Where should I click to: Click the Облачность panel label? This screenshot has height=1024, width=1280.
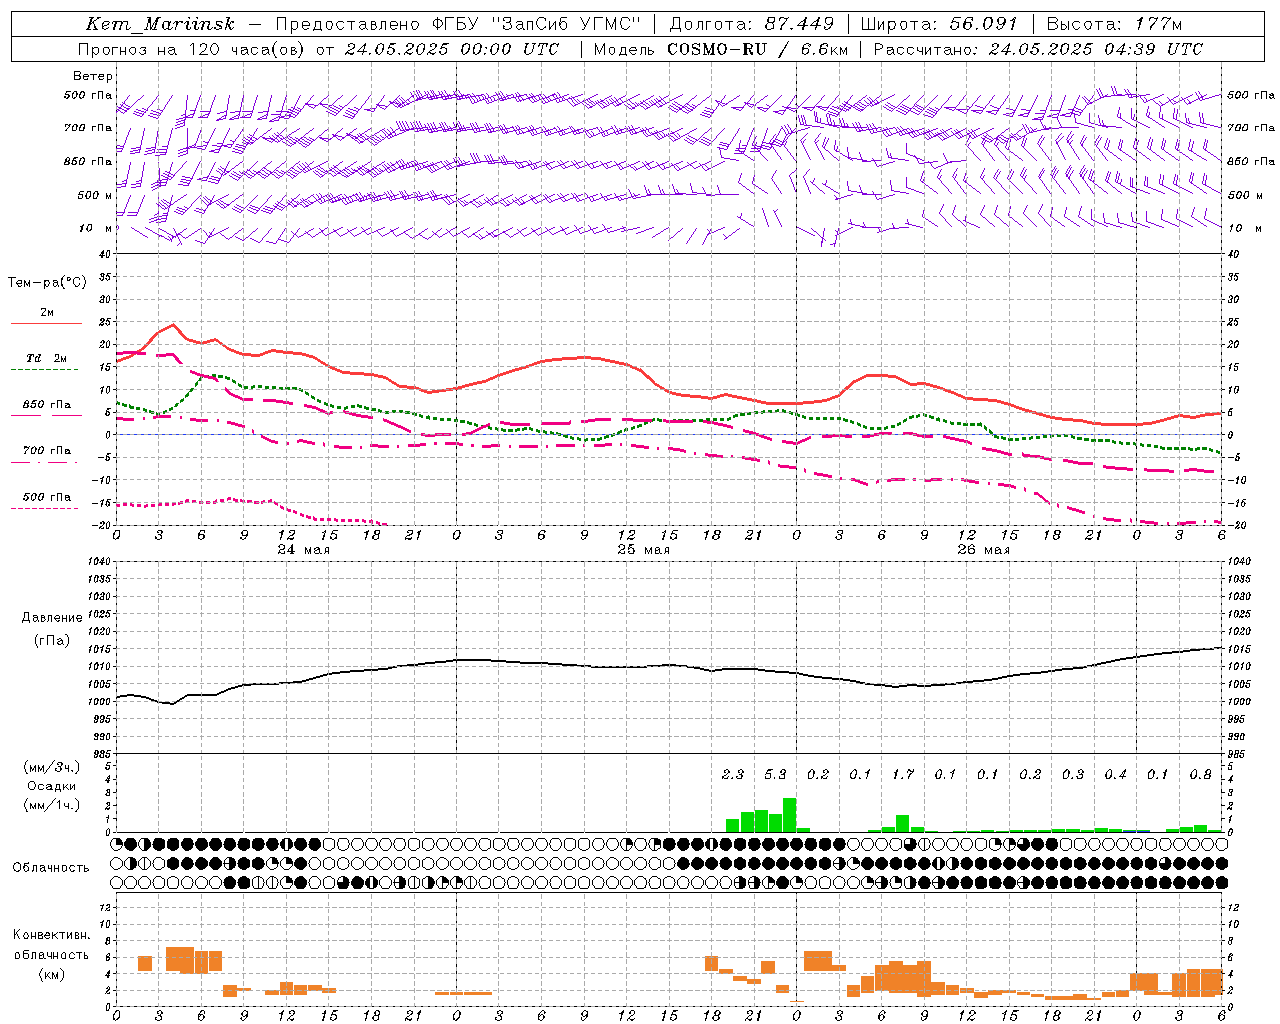51,867
